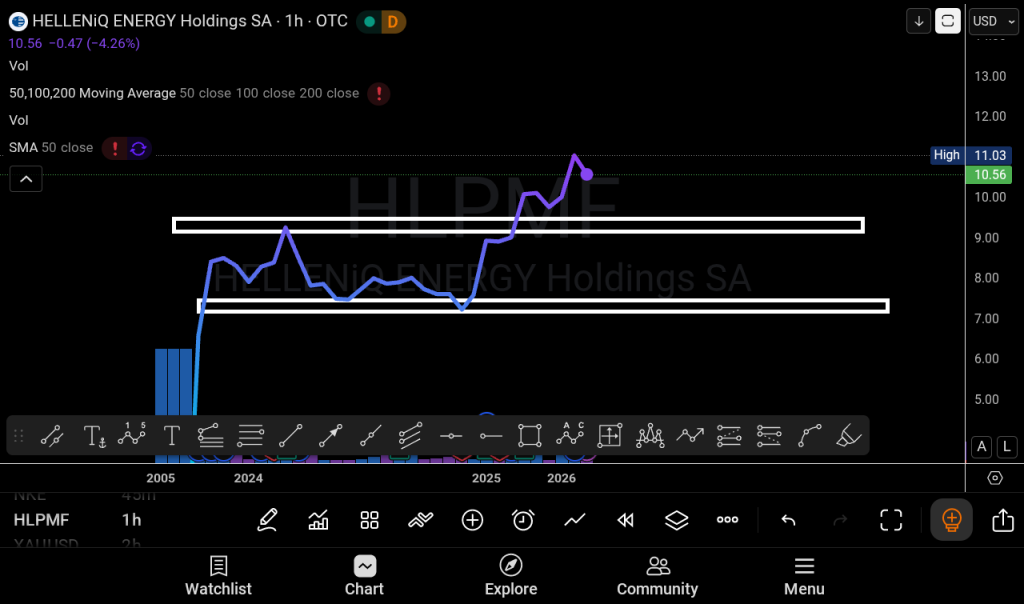Toggle drawing mode with the pencil icon

267,520
